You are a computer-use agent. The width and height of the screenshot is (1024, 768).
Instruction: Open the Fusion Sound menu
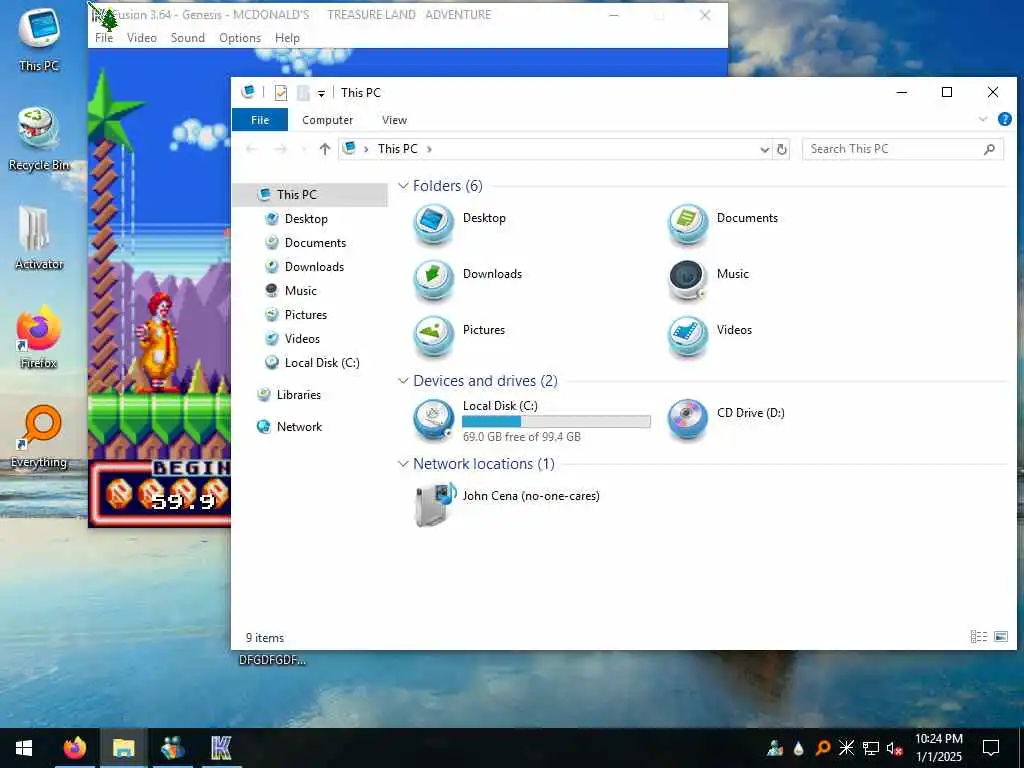click(x=188, y=38)
